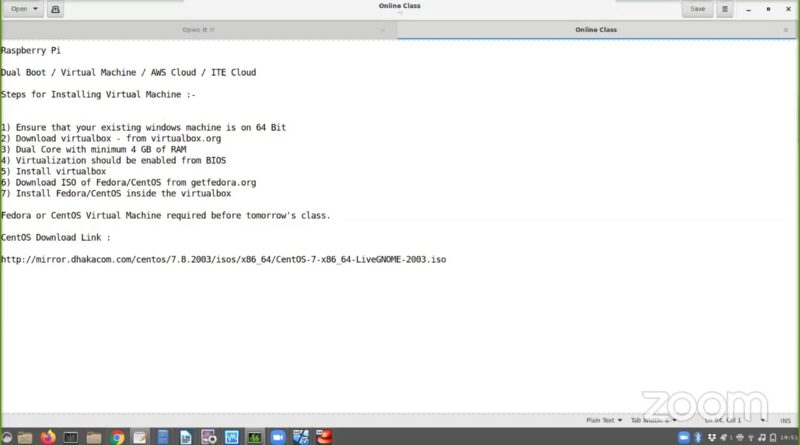The height and width of the screenshot is (445, 800).
Task: Click the 'Virtualization should be enabled from BIOS' line
Action: [113, 160]
